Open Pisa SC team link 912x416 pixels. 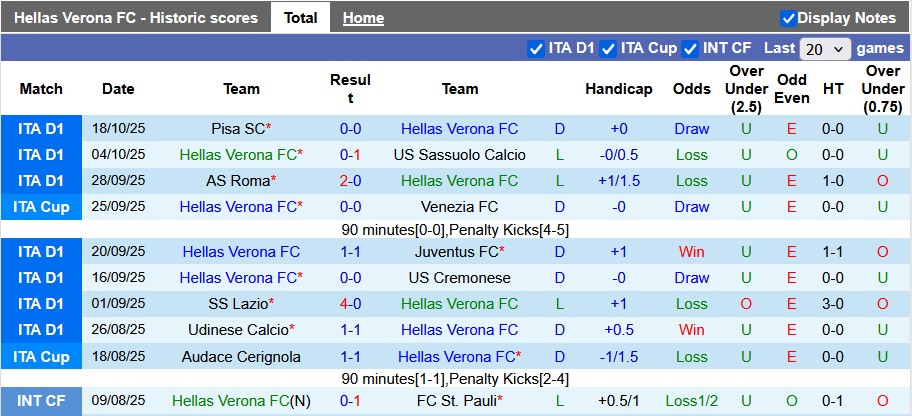tap(238, 129)
